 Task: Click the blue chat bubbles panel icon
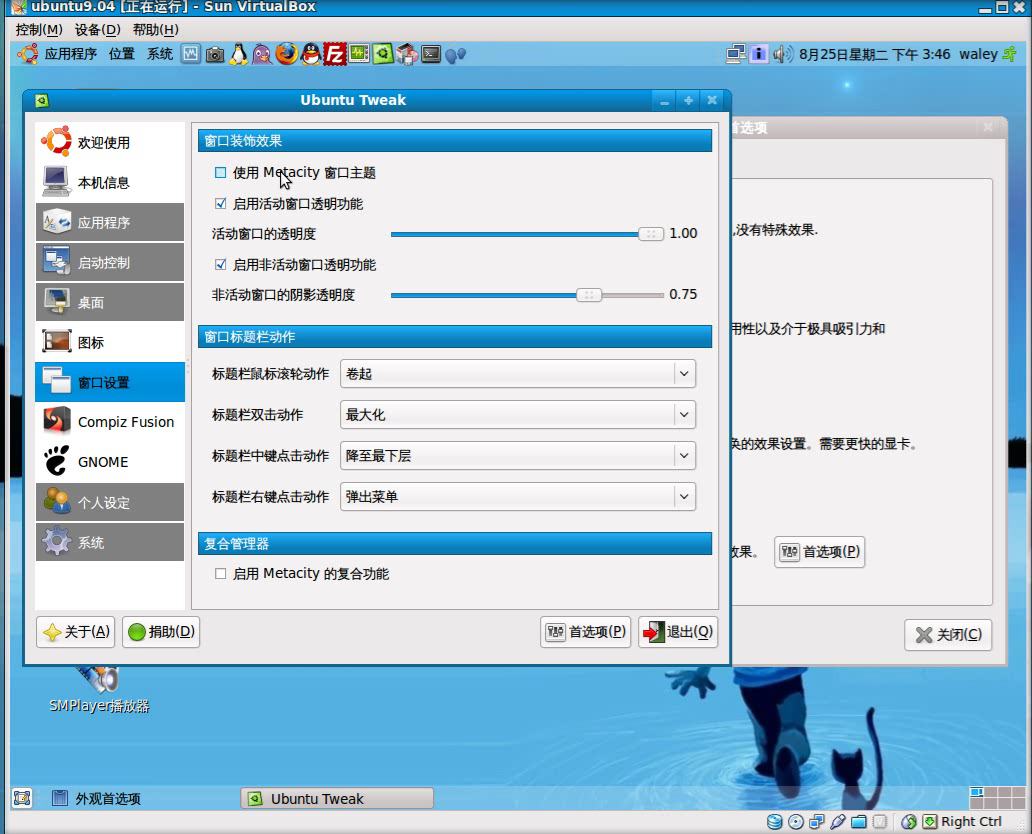tap(455, 55)
